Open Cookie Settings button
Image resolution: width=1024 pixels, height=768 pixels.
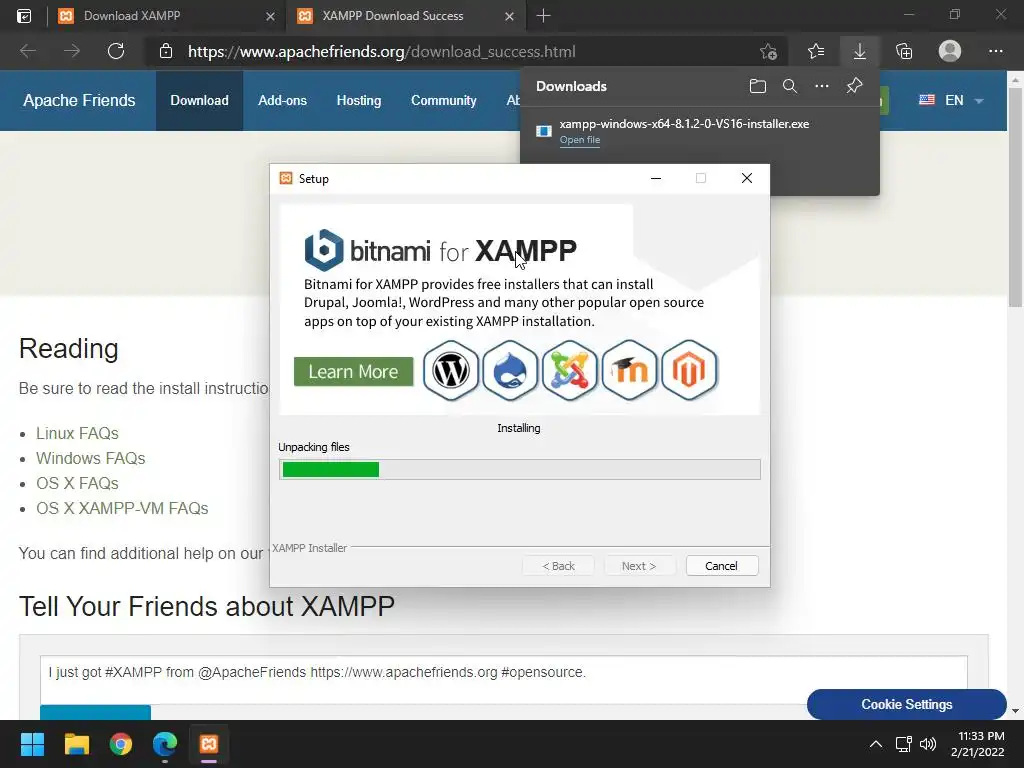tap(906, 704)
